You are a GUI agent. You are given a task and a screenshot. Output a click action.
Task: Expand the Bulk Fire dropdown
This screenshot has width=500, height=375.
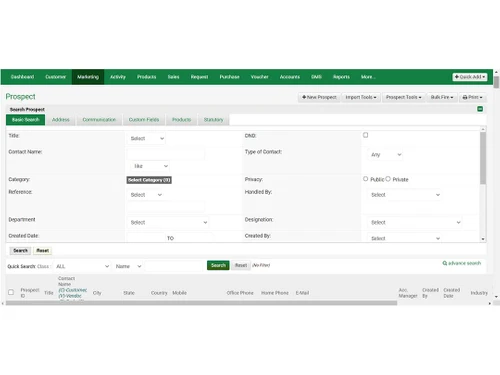pyautogui.click(x=442, y=97)
